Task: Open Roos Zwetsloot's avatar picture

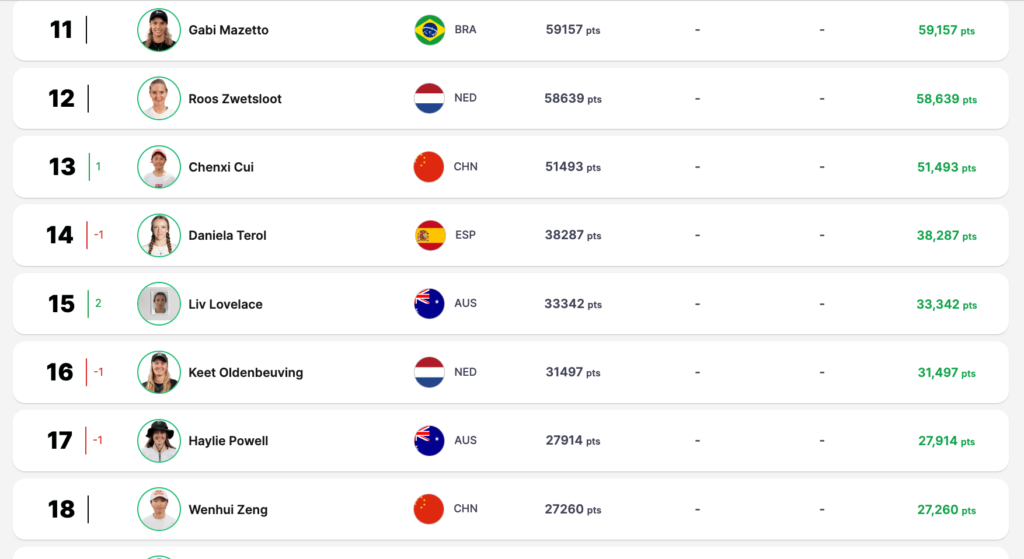Action: coord(159,98)
